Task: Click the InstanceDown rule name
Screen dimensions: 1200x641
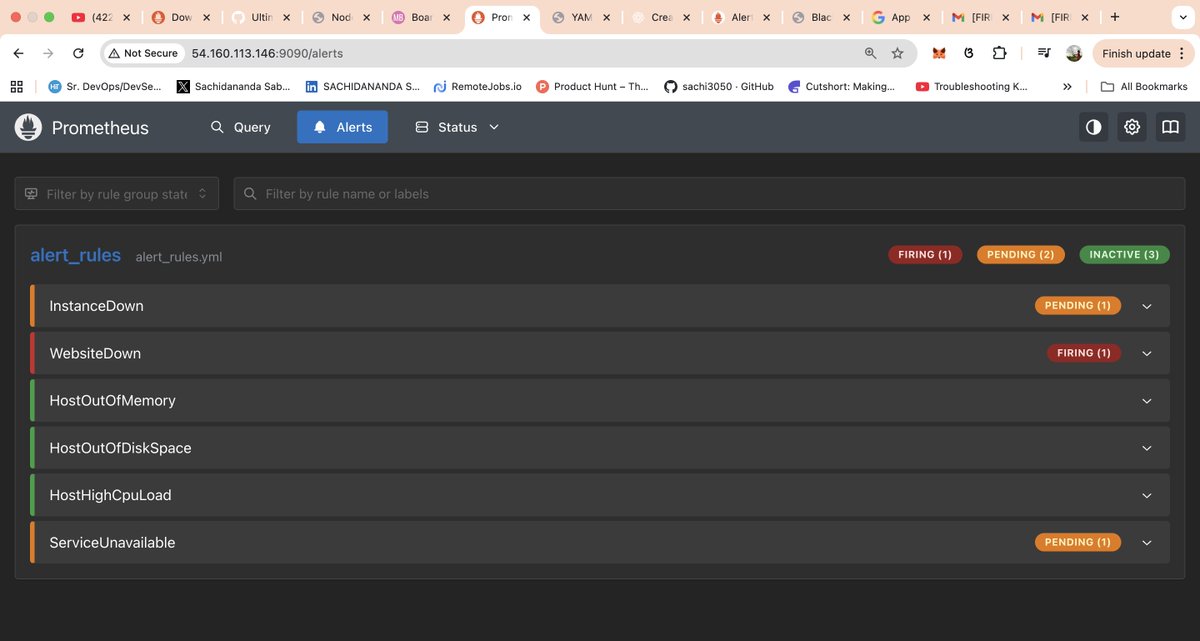Action: point(96,306)
